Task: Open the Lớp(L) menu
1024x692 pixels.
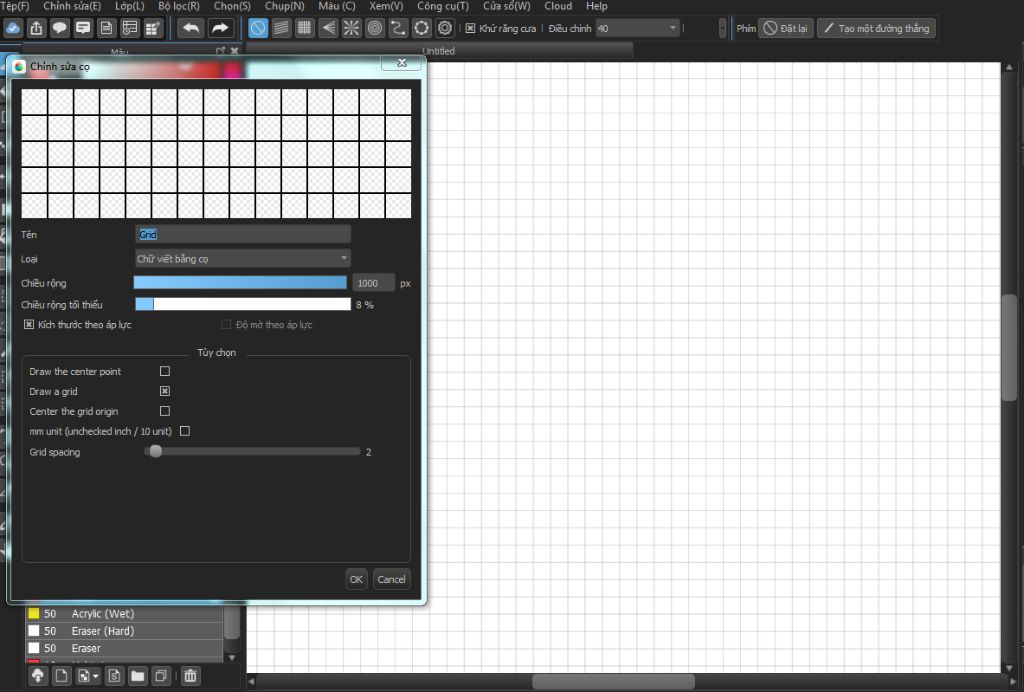Action: tap(129, 6)
